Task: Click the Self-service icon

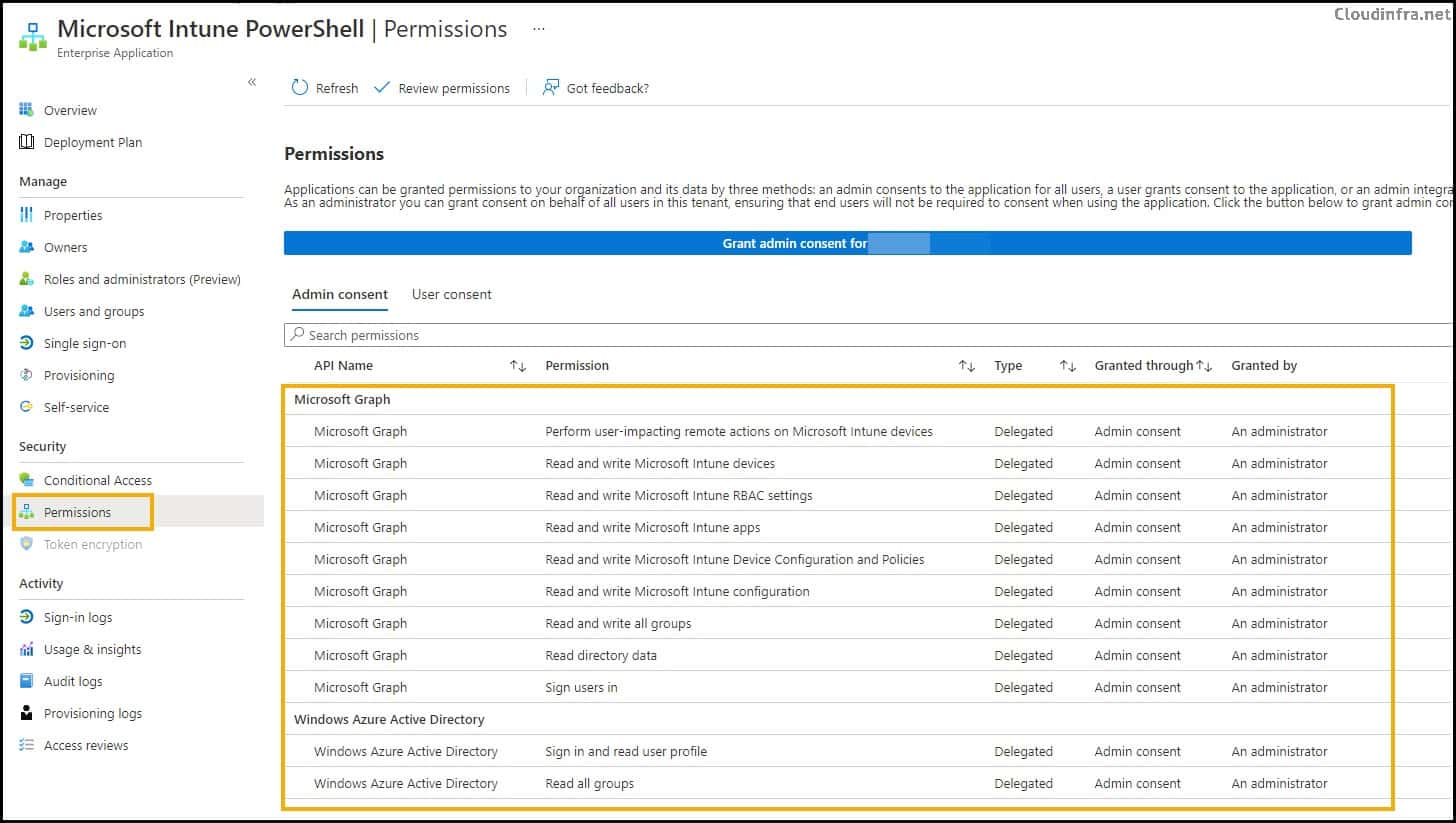Action: pos(27,407)
